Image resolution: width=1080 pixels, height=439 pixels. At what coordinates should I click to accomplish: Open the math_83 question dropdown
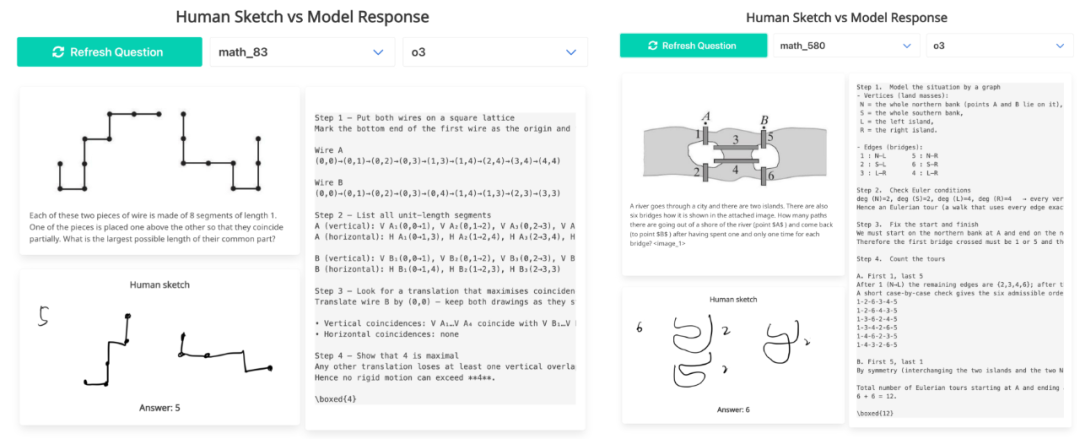[x=301, y=52]
